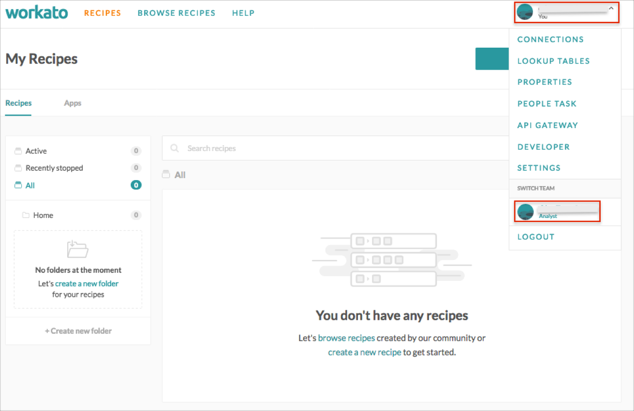Screen dimensions: 634x411
Task: Click the Recently stopped folder icon
Action: point(18,168)
